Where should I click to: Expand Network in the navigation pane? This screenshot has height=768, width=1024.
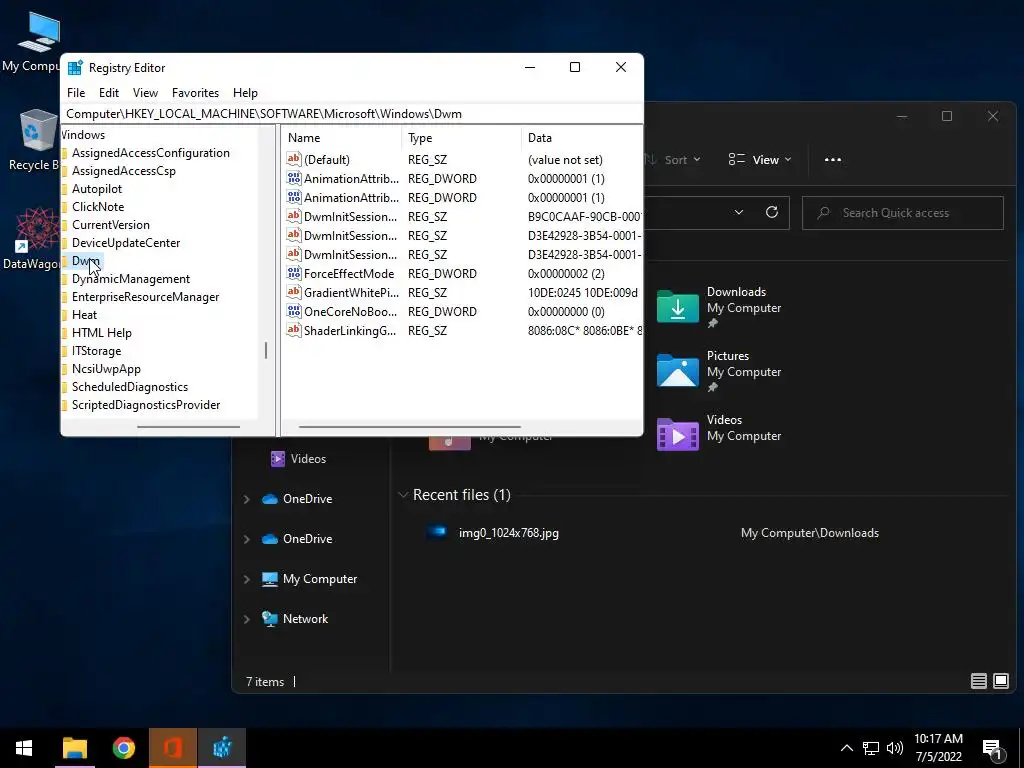click(x=247, y=619)
